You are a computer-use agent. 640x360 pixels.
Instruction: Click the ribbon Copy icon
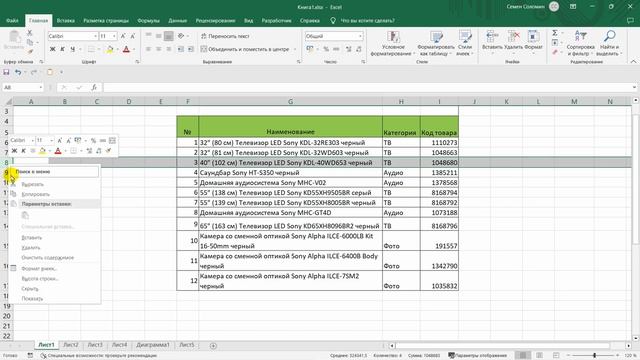[30, 42]
